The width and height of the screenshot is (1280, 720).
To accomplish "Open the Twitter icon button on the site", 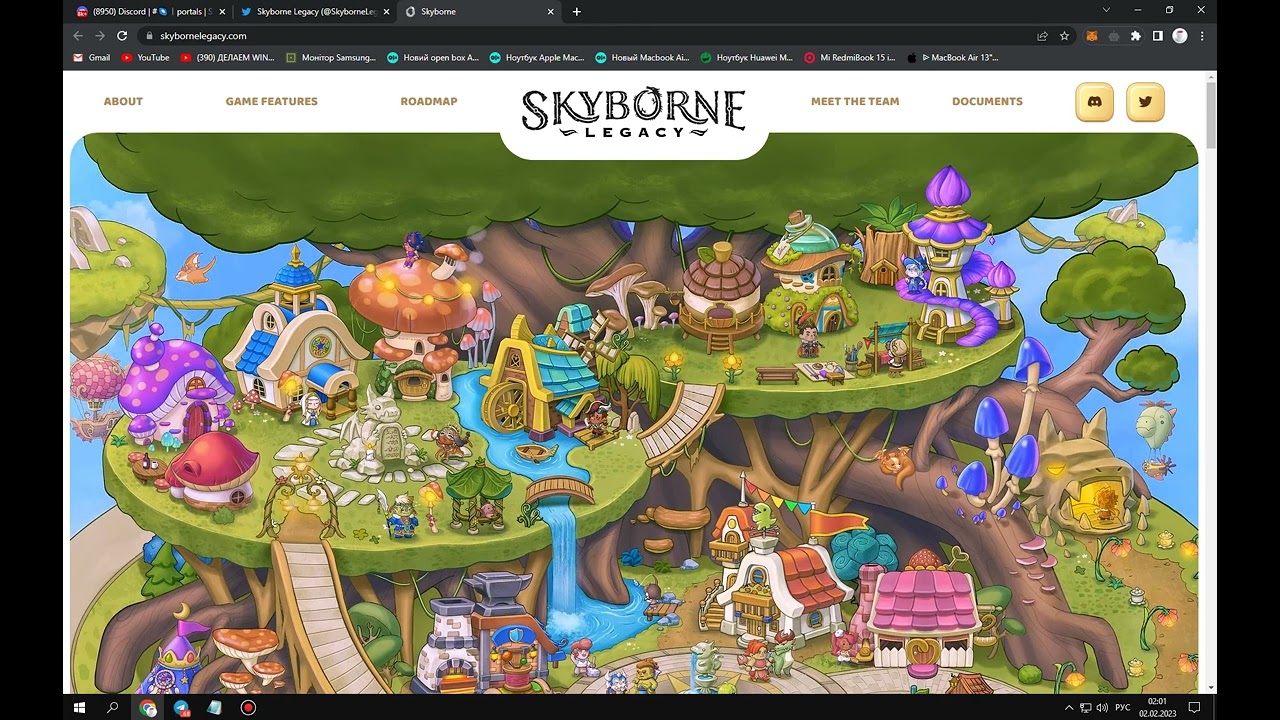I will [1145, 102].
